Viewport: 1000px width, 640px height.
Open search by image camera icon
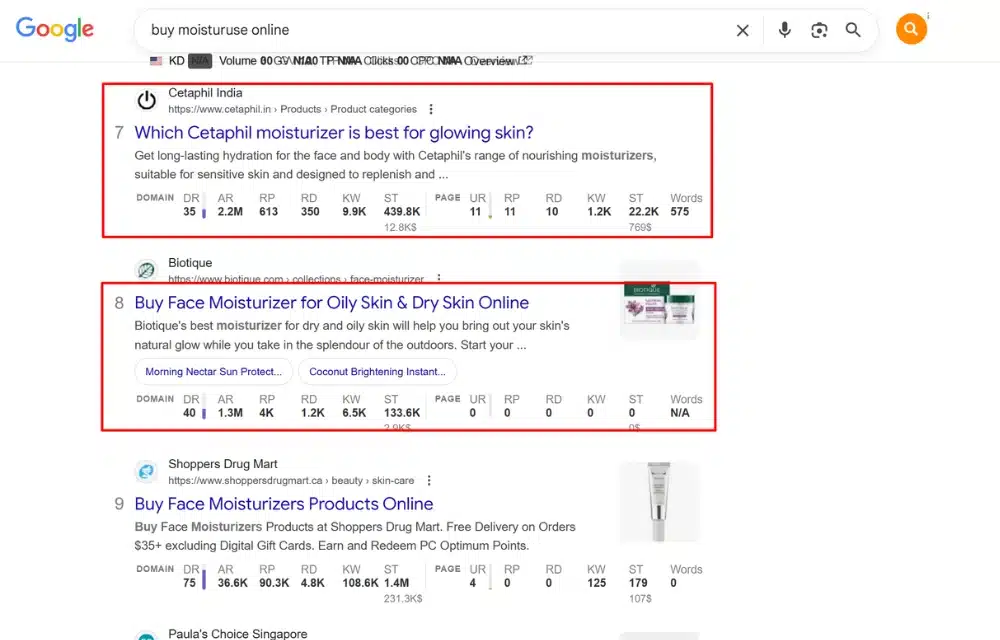coord(819,30)
